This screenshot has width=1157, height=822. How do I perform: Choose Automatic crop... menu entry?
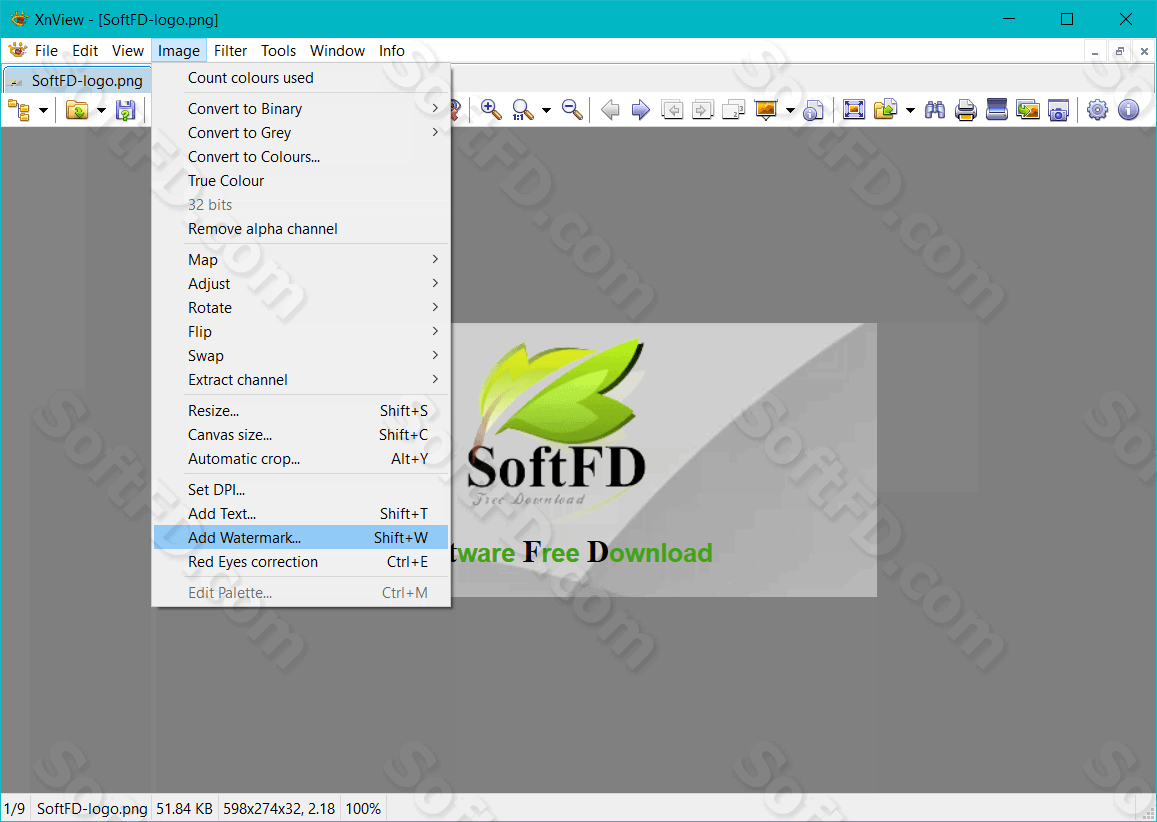coord(301,458)
